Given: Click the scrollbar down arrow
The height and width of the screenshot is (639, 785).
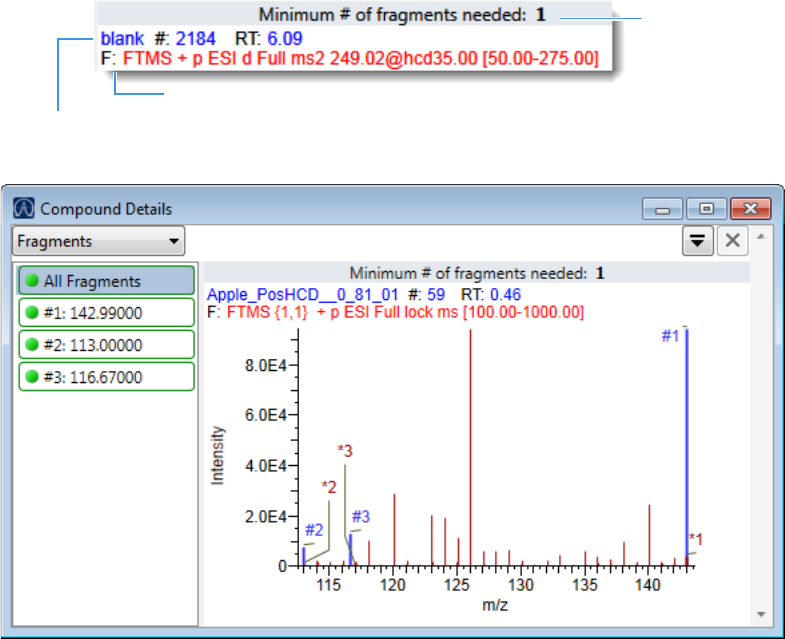Looking at the screenshot, I should 761,614.
